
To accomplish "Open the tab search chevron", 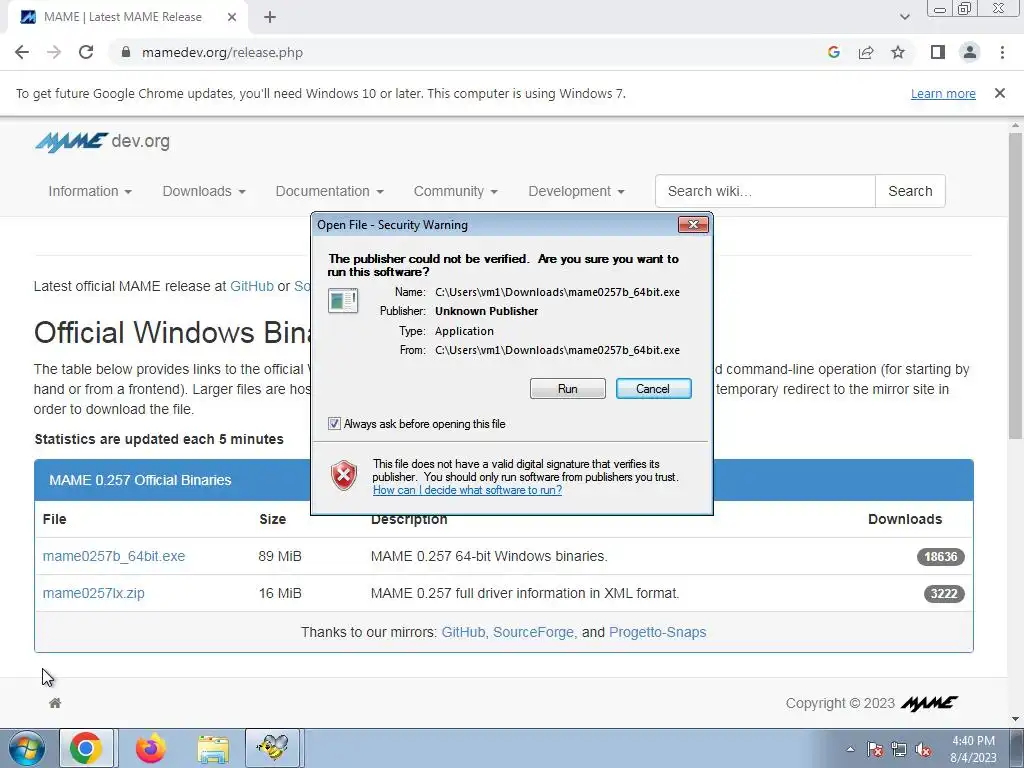I will point(904,18).
